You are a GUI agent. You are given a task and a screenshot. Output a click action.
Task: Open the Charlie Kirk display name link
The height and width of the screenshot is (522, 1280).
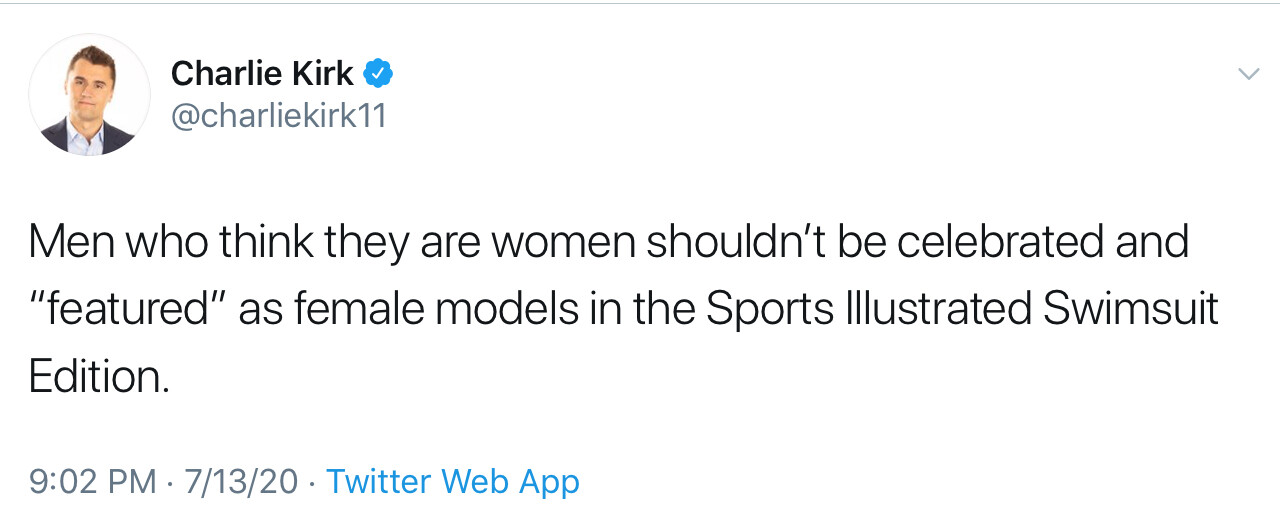tap(262, 73)
